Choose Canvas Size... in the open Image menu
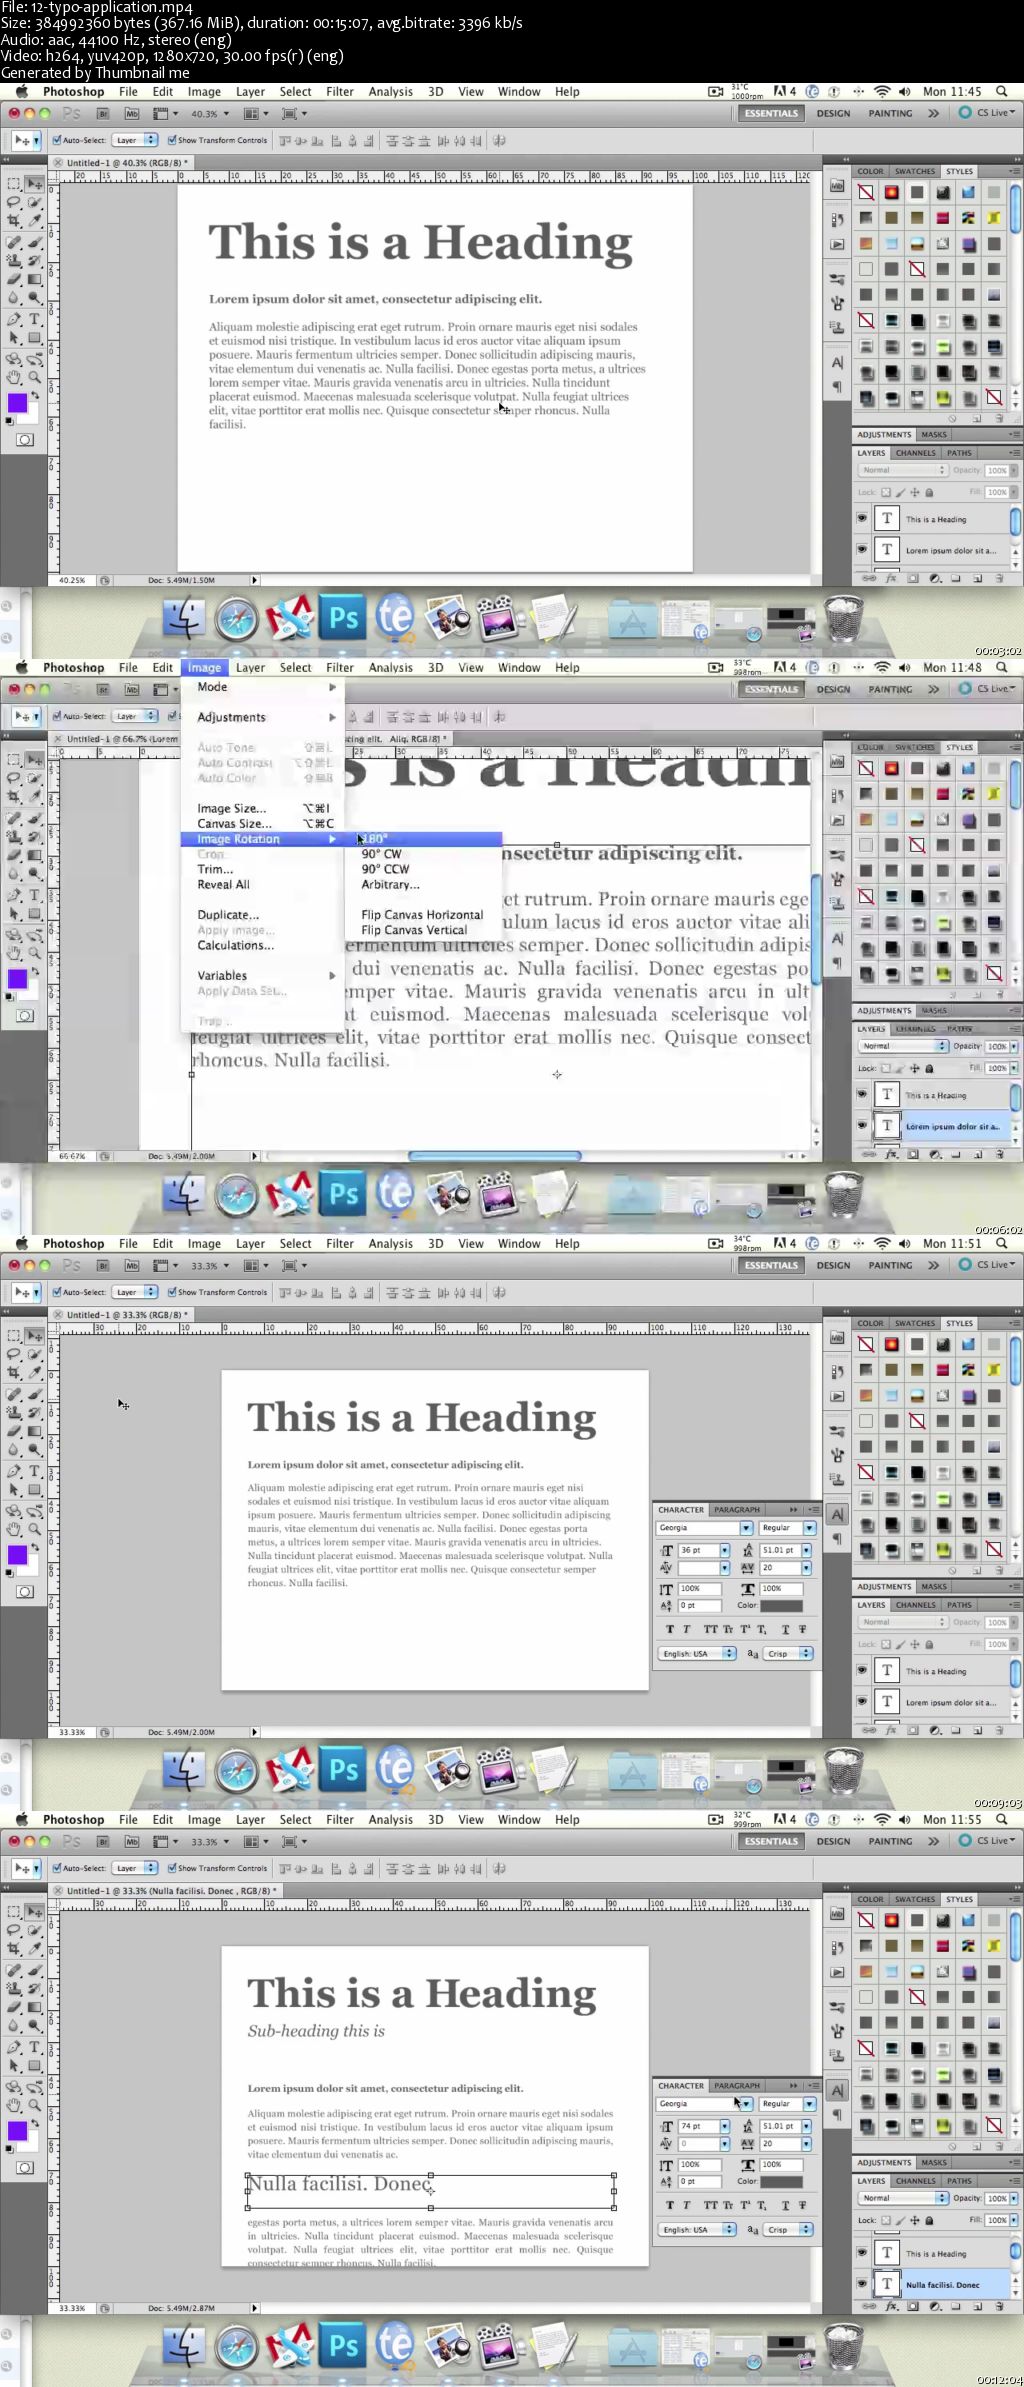Image resolution: width=1024 pixels, height=2387 pixels. [x=234, y=824]
